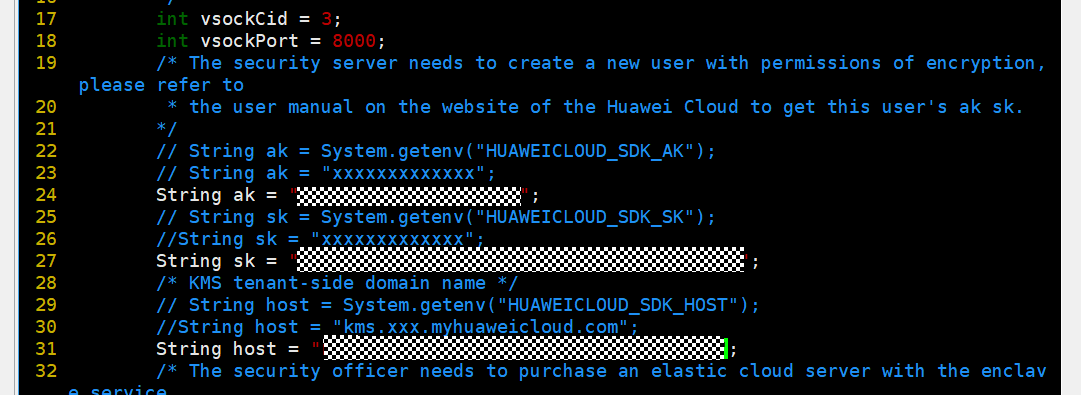1081x395 pixels.
Task: Place cursor on 'vsockCid' variable name
Action: 244,19
